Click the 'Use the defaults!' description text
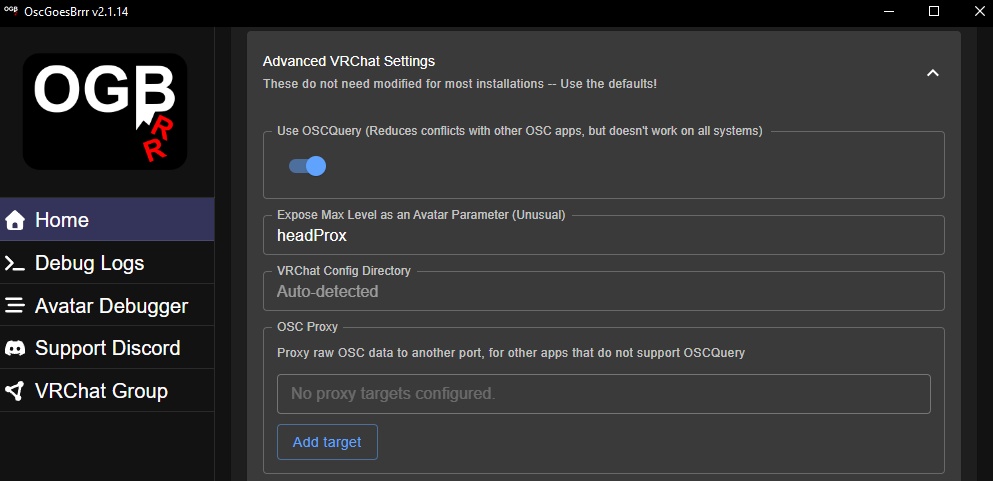This screenshot has width=993, height=481. (460, 84)
